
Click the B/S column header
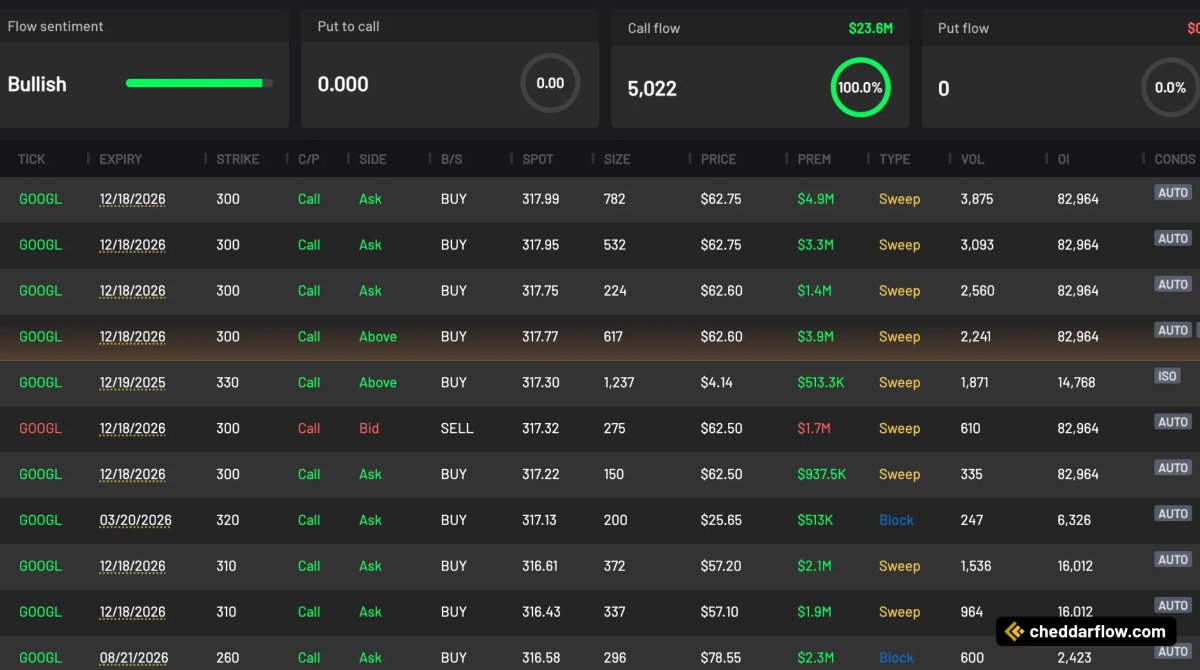[451, 159]
